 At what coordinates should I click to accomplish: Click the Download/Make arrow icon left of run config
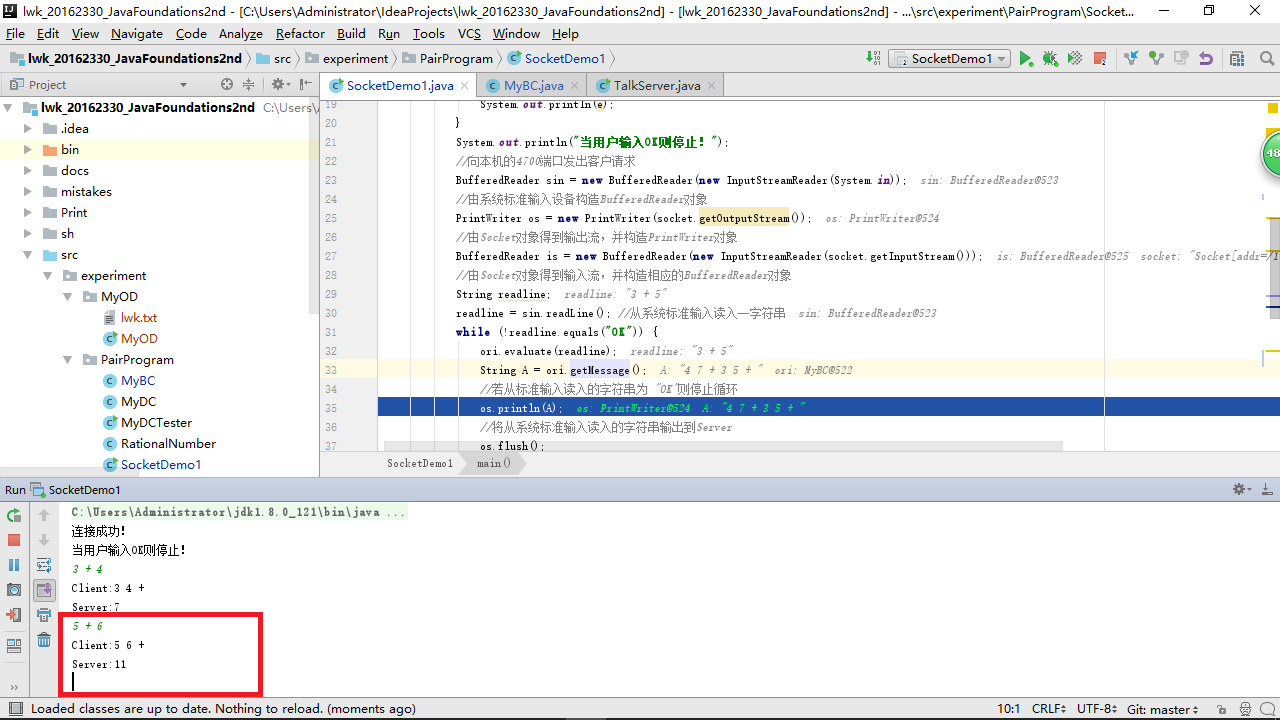[874, 59]
